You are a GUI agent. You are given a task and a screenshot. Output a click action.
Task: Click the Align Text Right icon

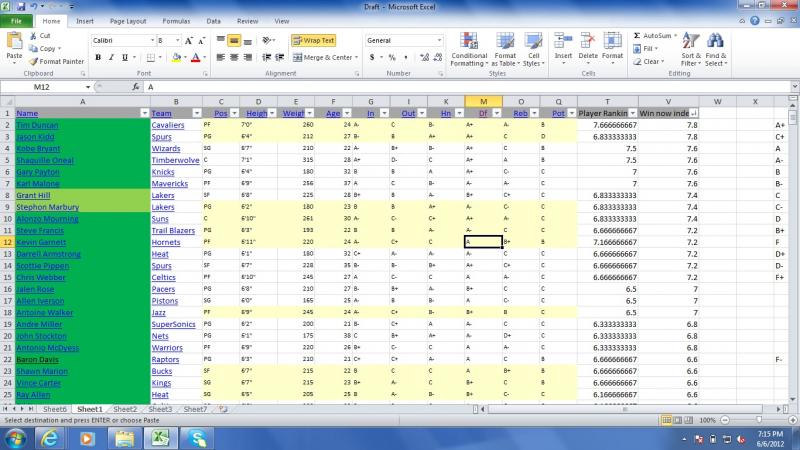point(247,58)
